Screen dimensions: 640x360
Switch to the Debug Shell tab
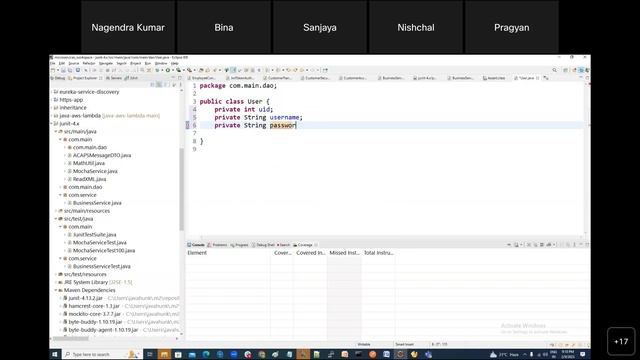point(263,245)
